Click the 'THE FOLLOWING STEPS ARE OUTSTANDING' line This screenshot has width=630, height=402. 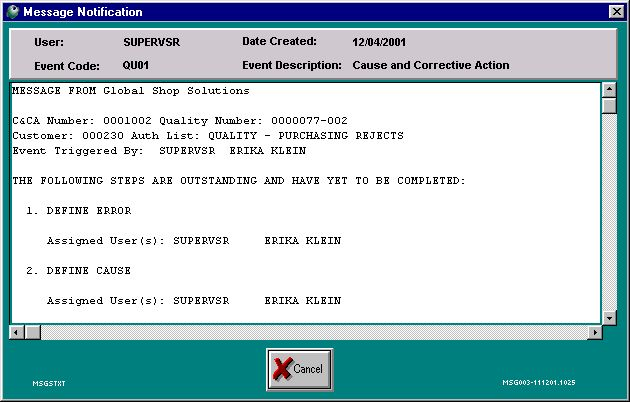(239, 181)
